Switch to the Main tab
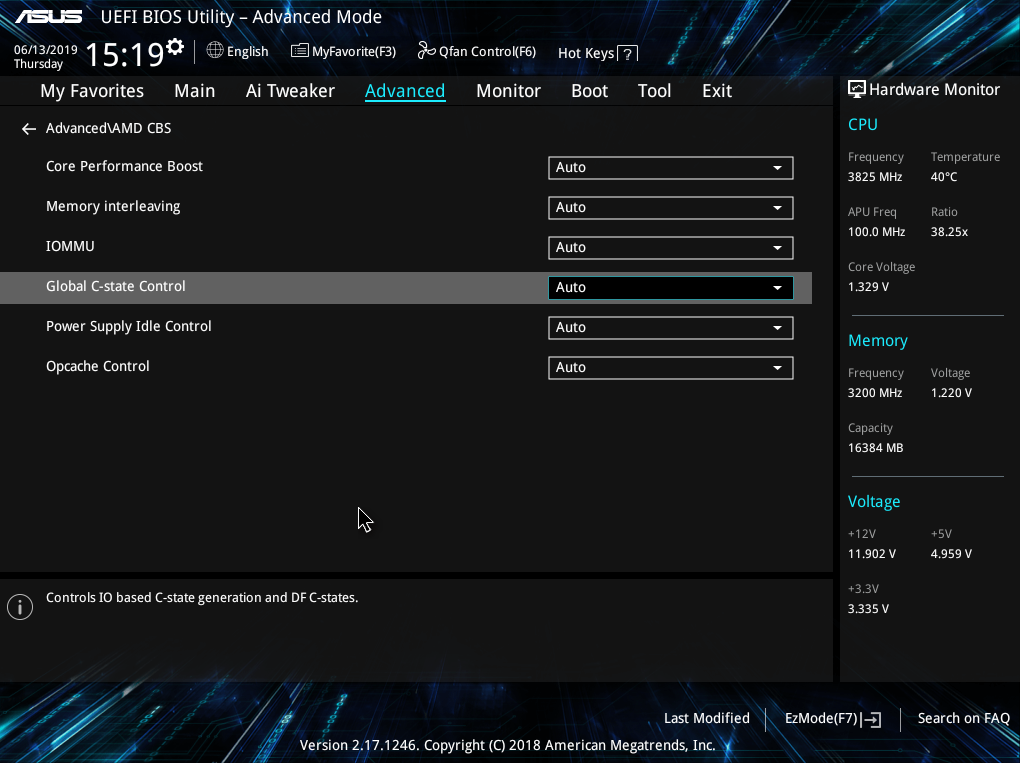 click(195, 90)
